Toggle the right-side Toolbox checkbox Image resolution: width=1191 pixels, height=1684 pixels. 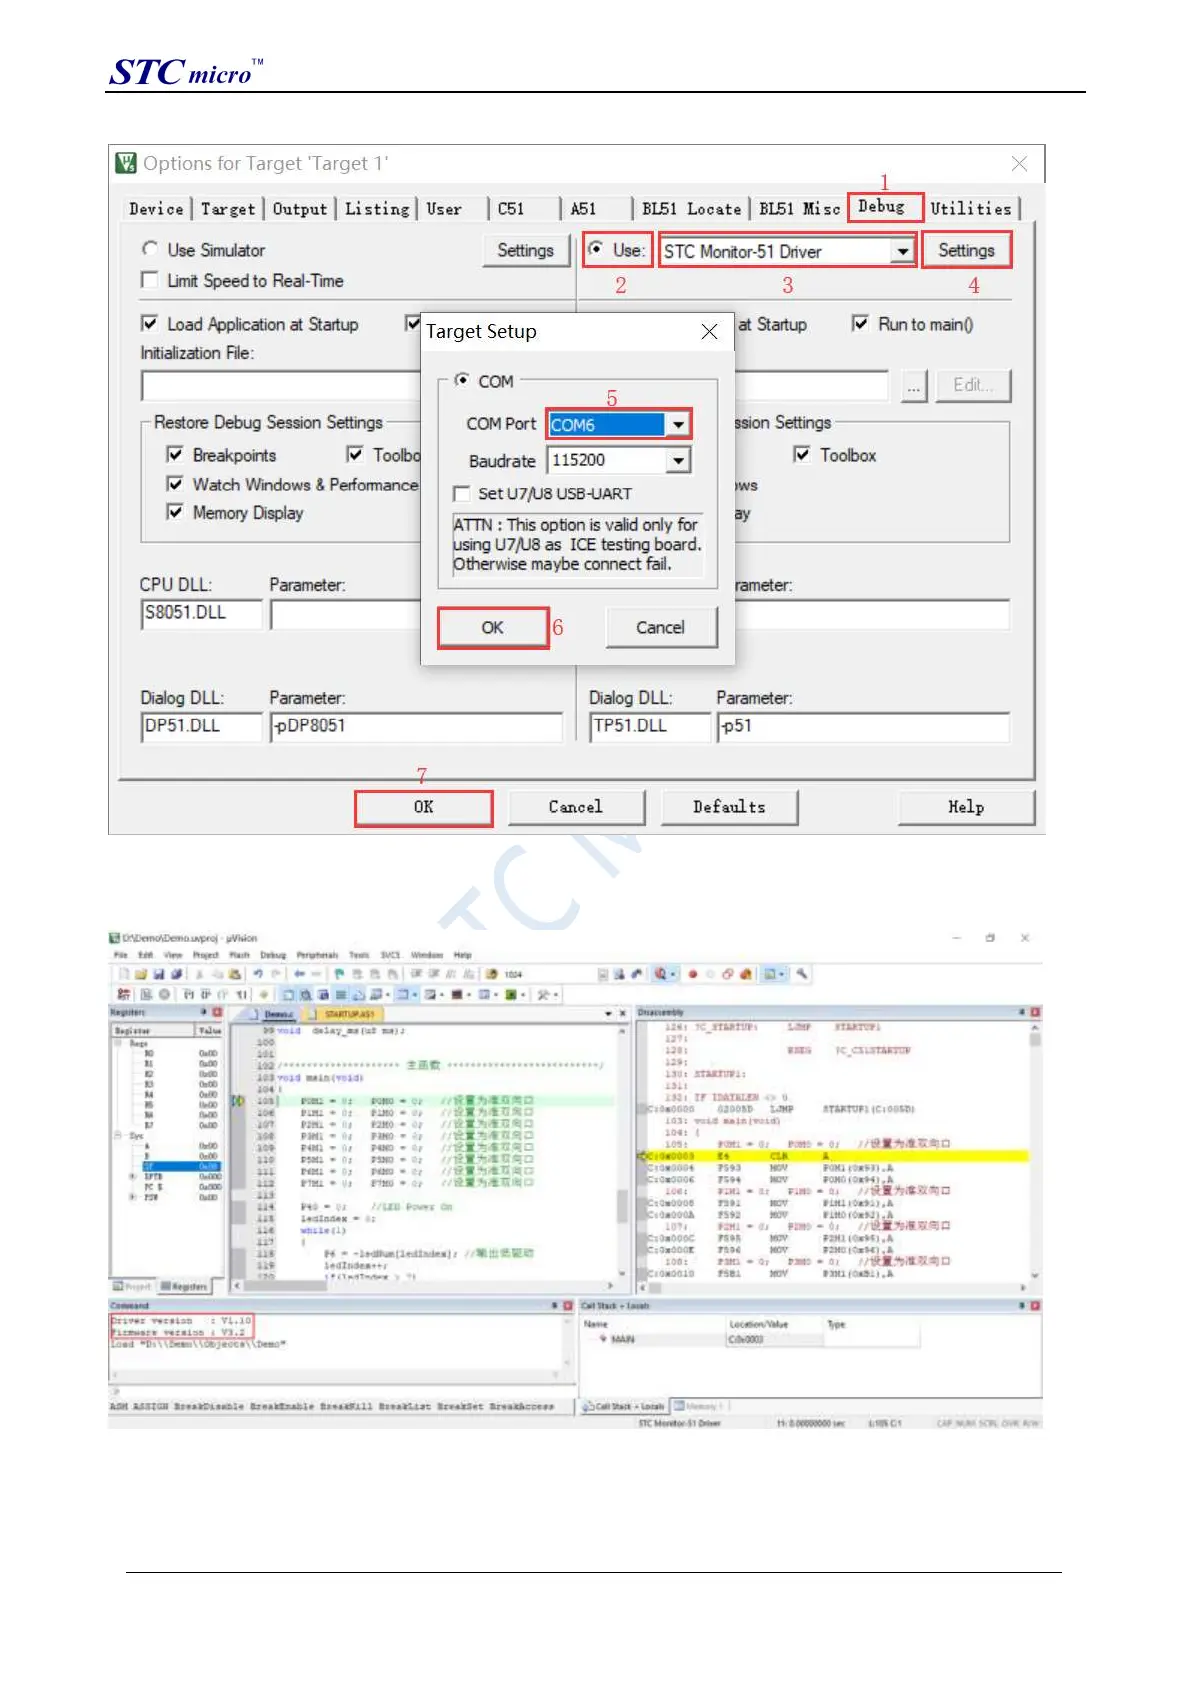802,454
